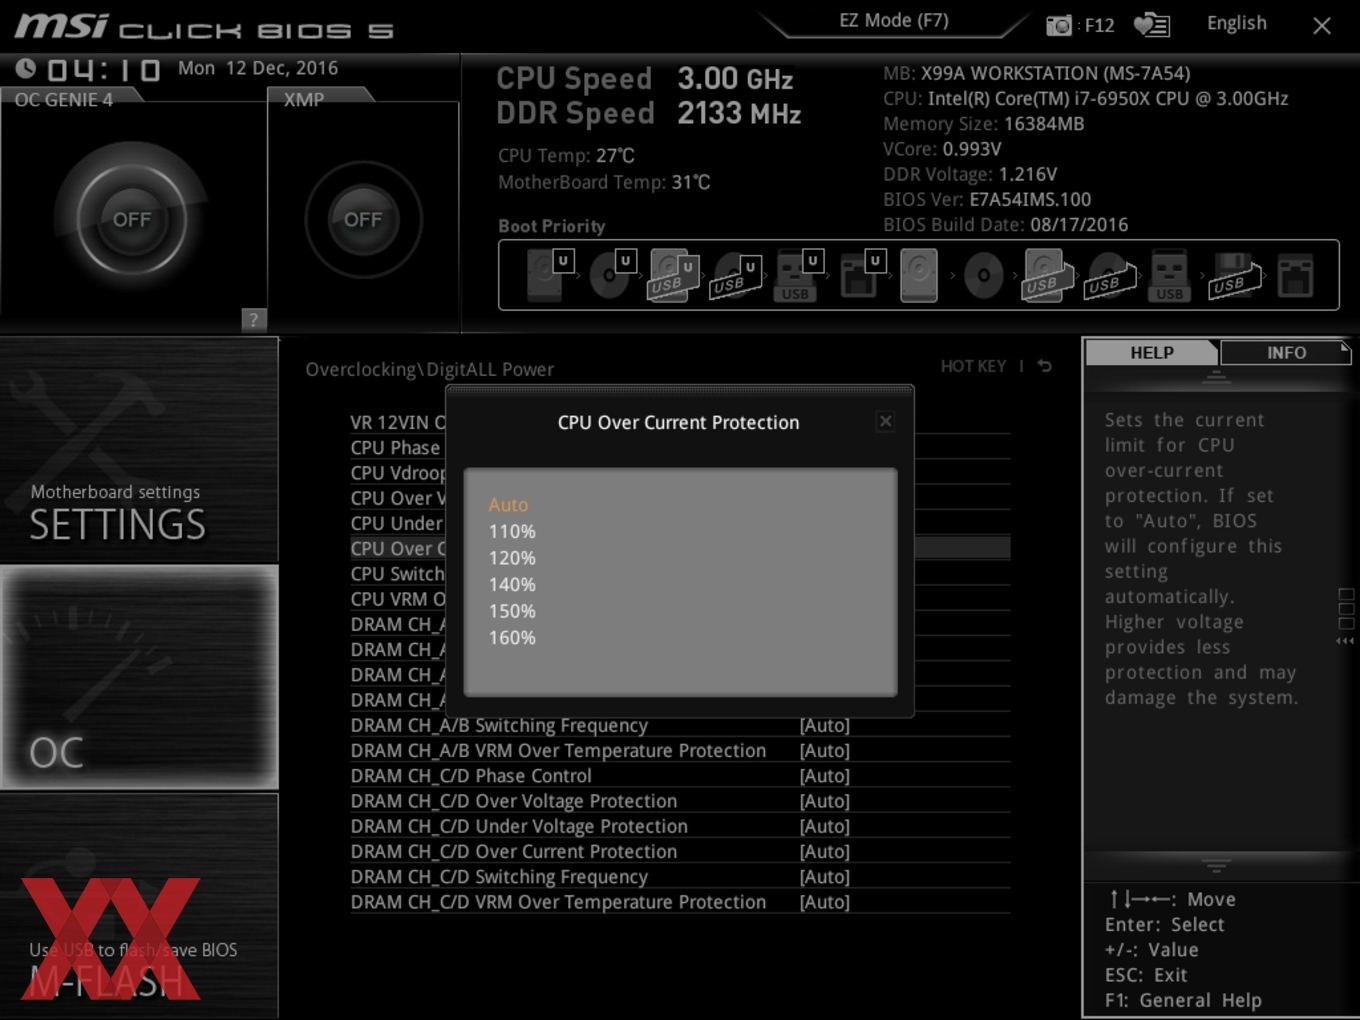Image resolution: width=1360 pixels, height=1020 pixels.
Task: Close the CPU Over Current Protection popup
Action: point(885,422)
